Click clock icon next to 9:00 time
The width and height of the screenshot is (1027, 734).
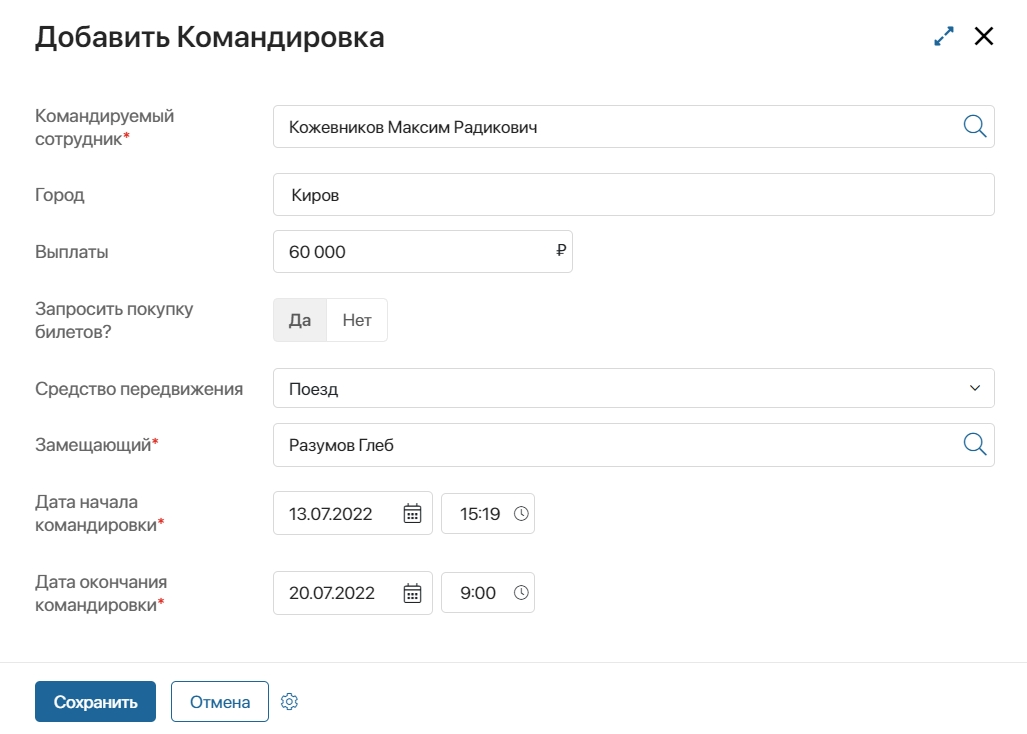[521, 593]
